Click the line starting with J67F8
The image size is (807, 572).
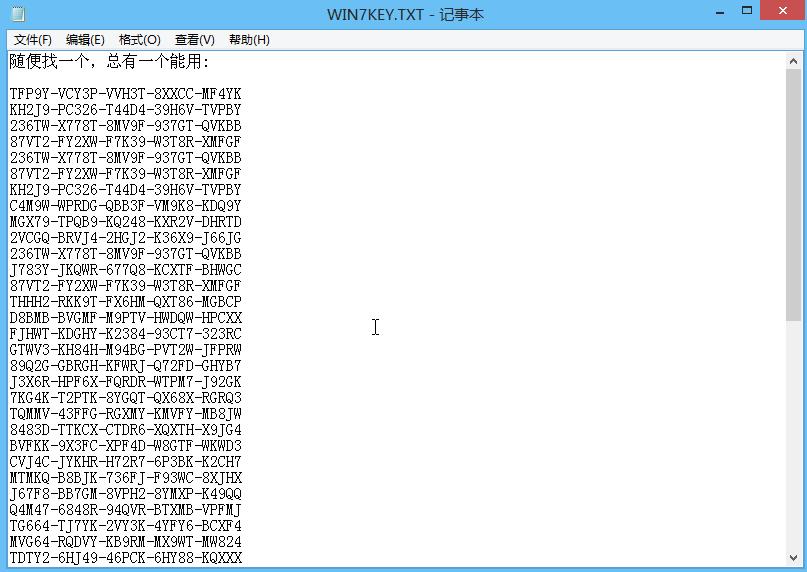(x=126, y=494)
